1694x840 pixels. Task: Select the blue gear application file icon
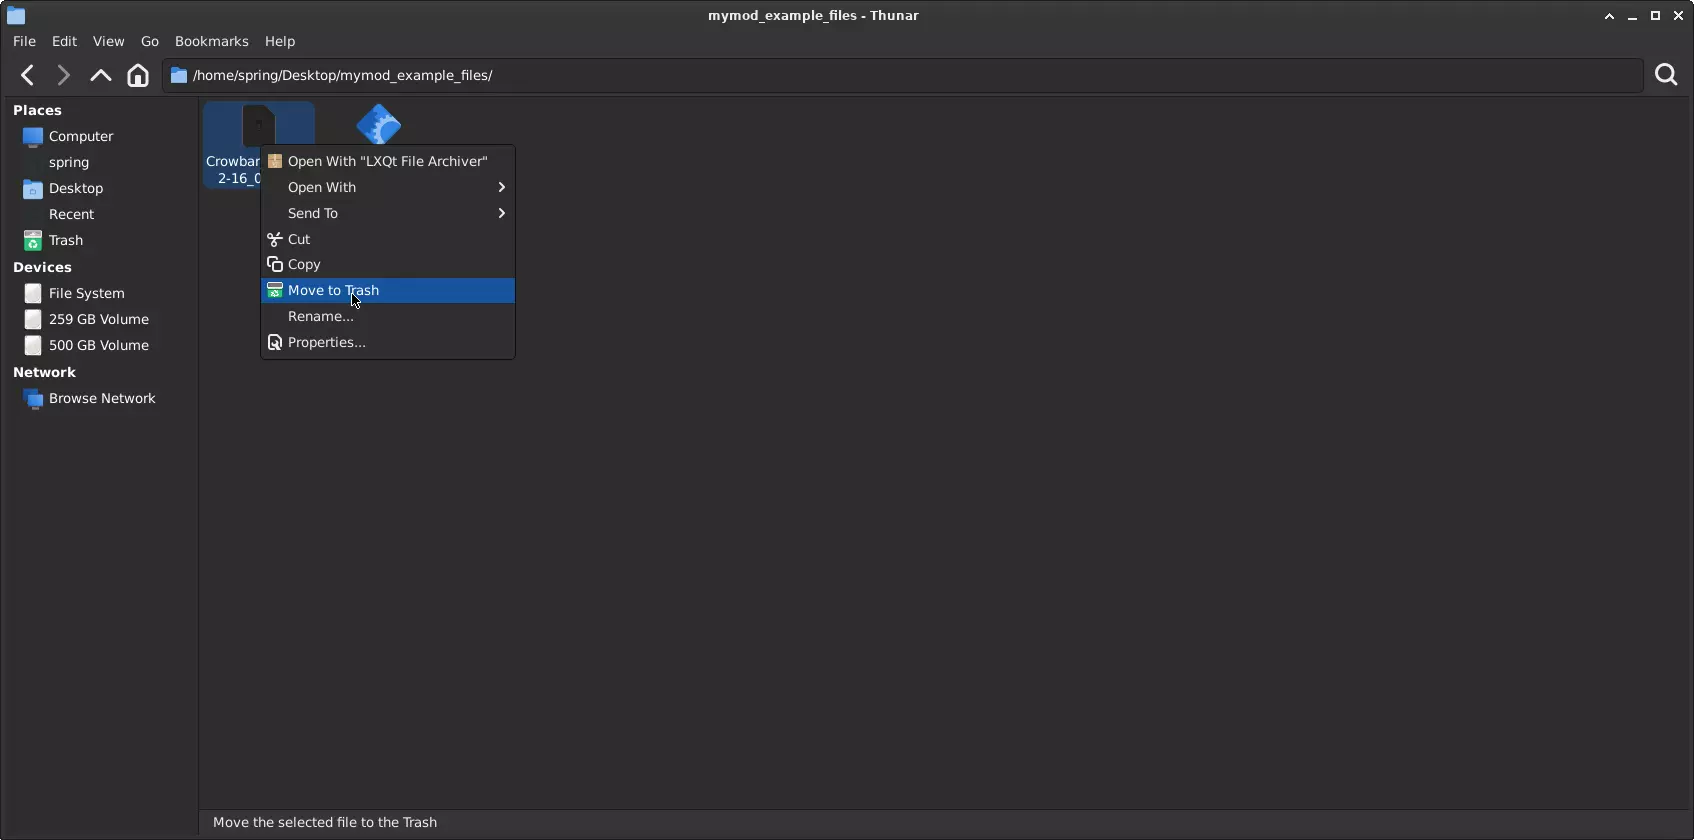379,124
